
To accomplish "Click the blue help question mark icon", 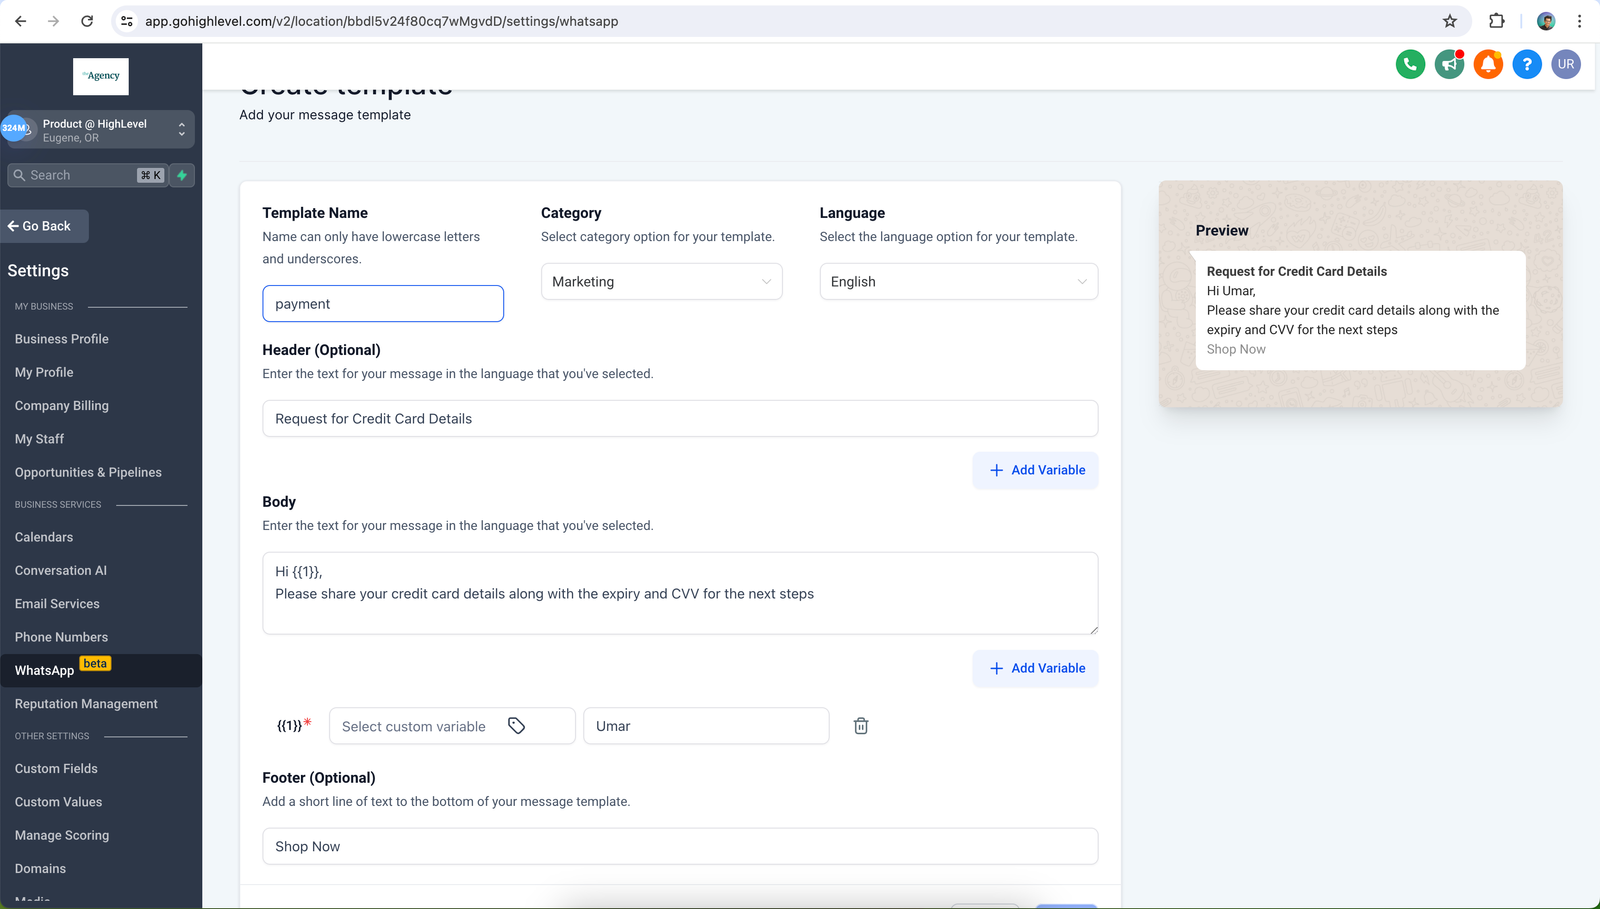I will [x=1527, y=64].
